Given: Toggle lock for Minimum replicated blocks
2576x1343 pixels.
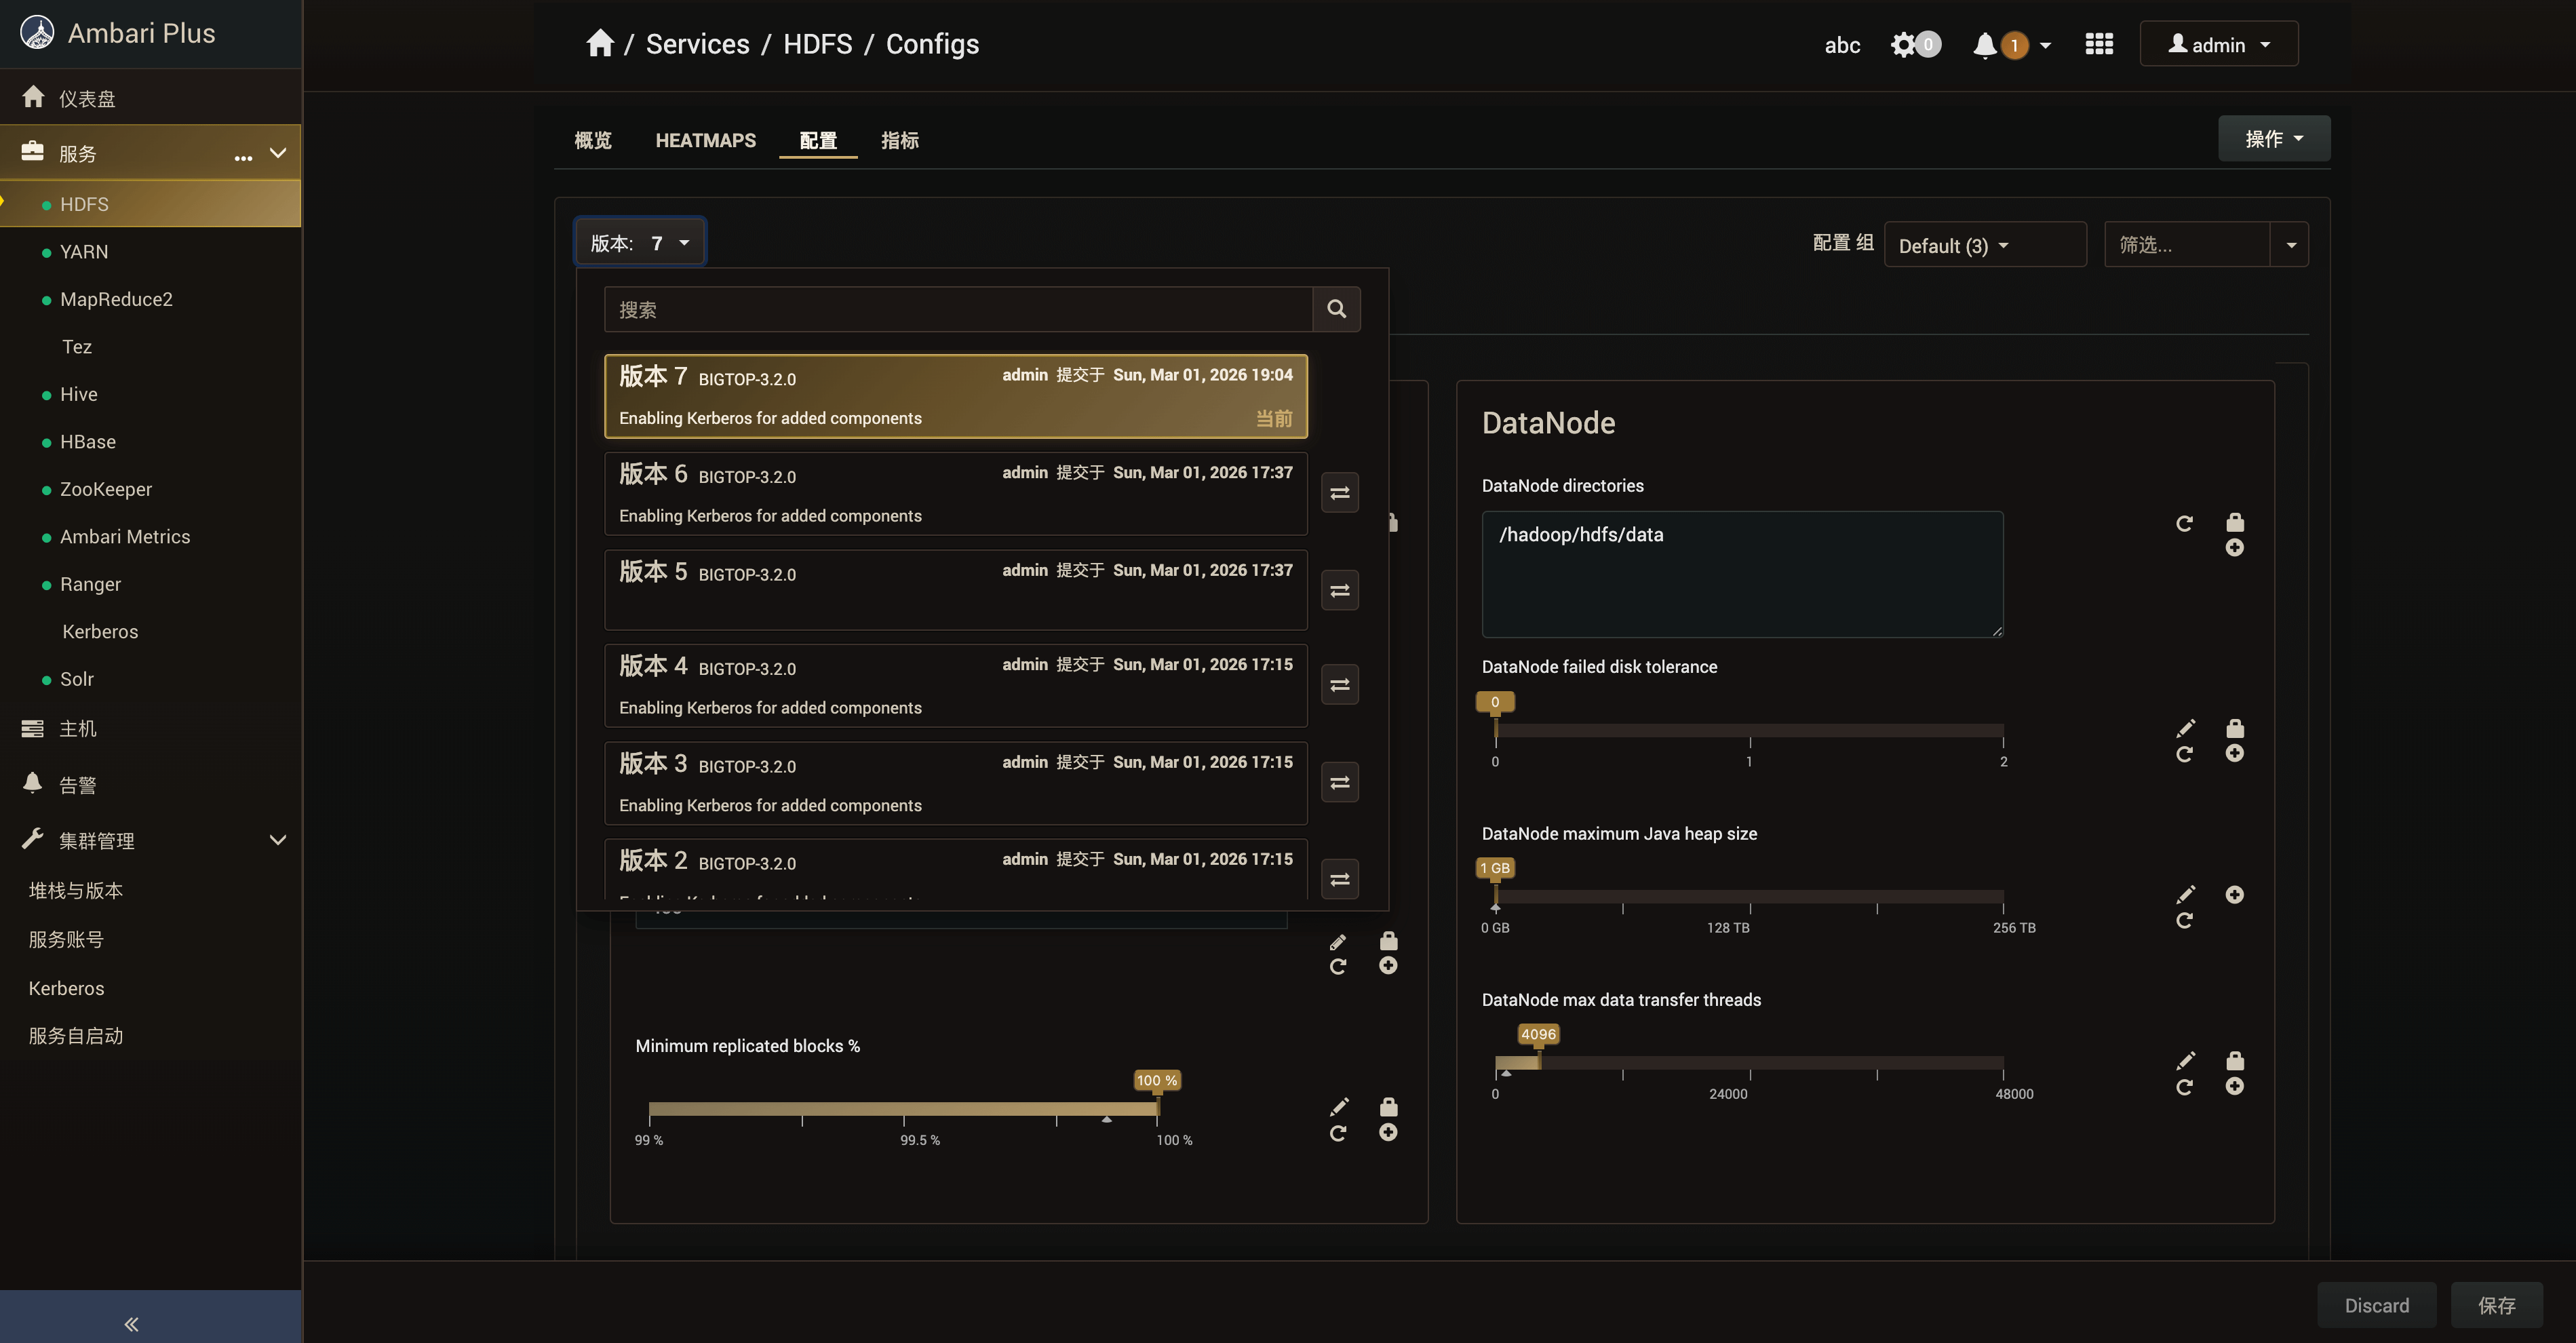Looking at the screenshot, I should (1388, 1107).
